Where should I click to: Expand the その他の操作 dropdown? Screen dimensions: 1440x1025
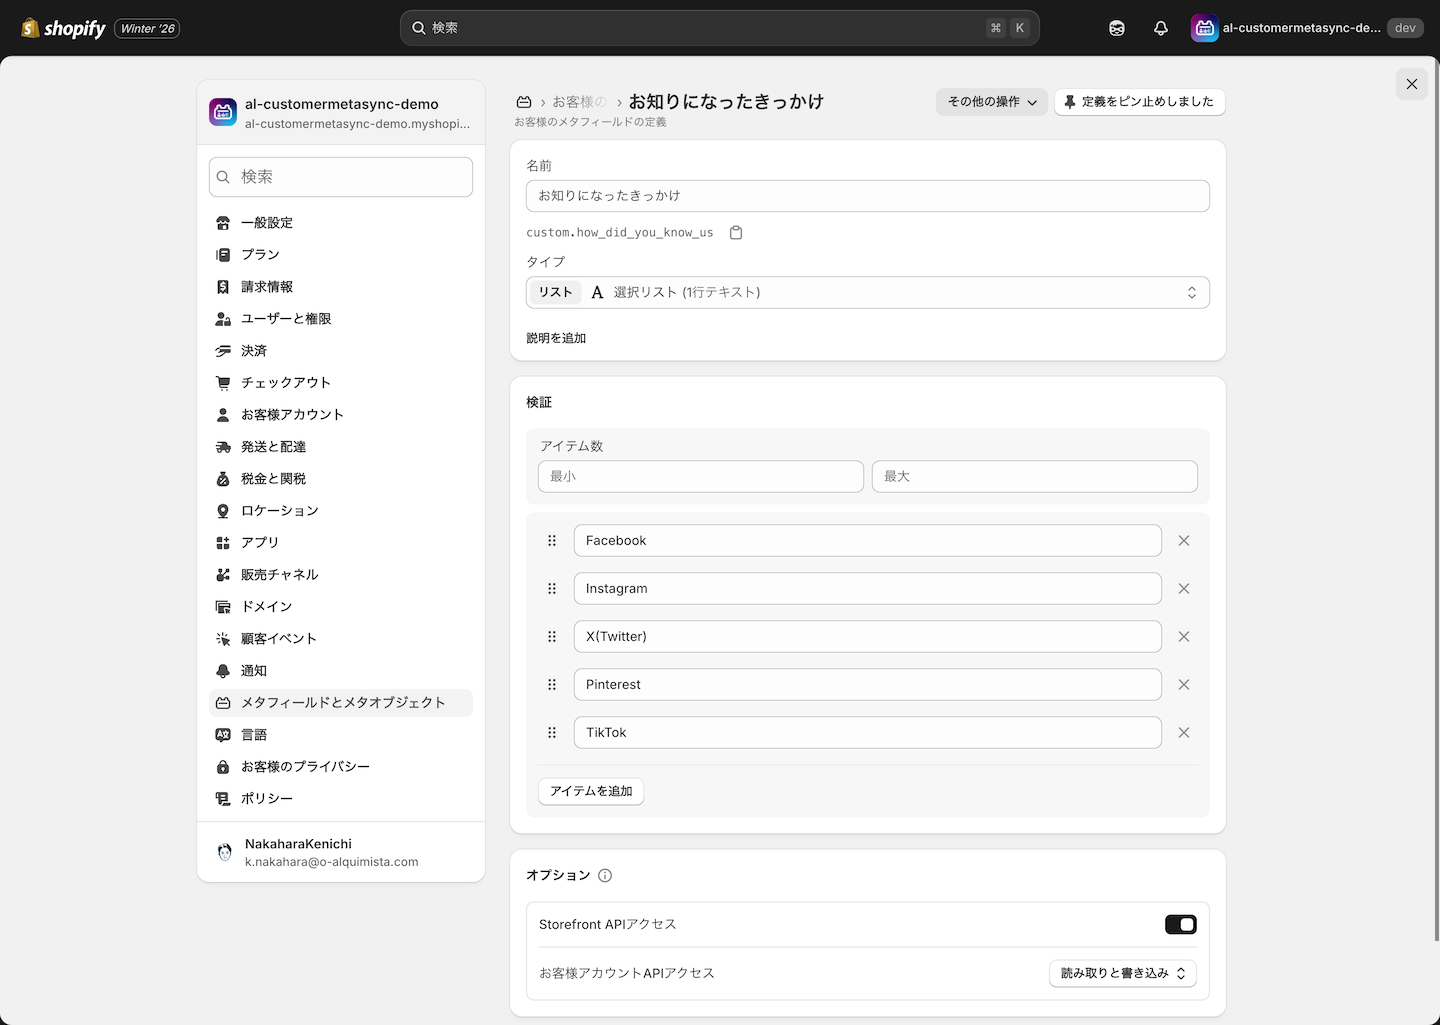click(x=991, y=102)
